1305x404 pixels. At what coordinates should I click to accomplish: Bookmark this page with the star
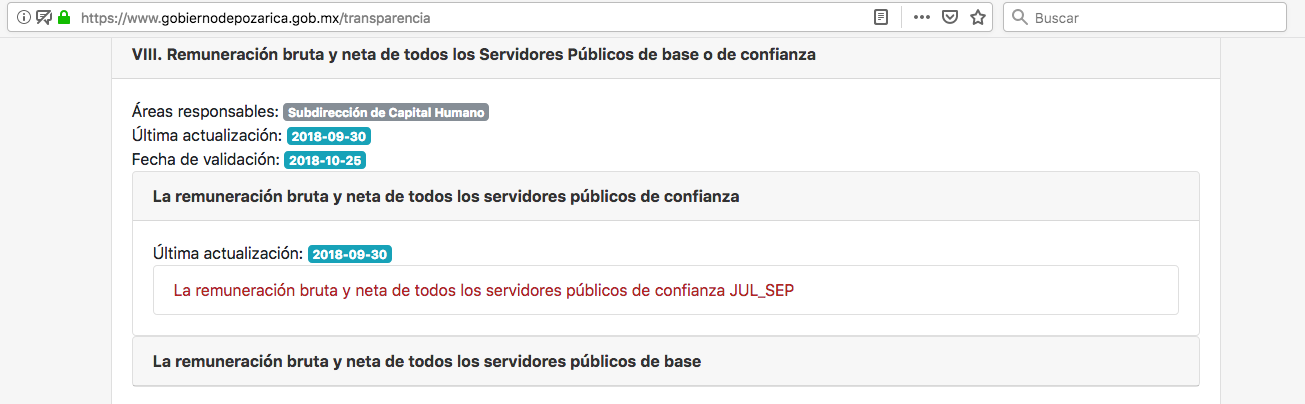(978, 18)
